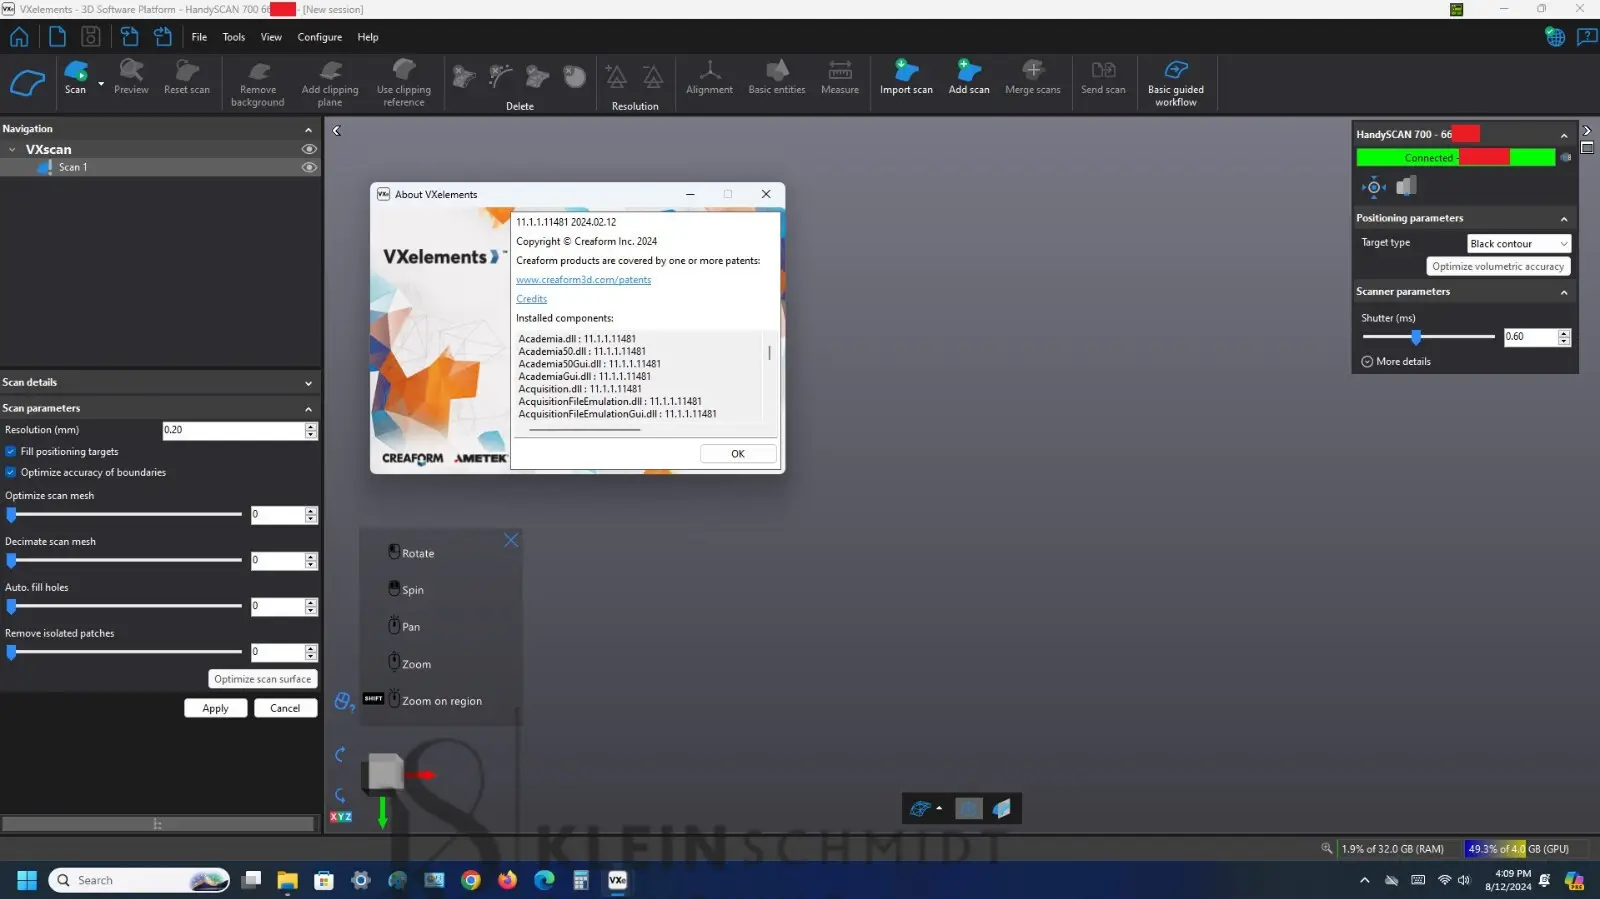Open the creaform3d.com/patents link
The image size is (1600, 899).
click(x=583, y=280)
